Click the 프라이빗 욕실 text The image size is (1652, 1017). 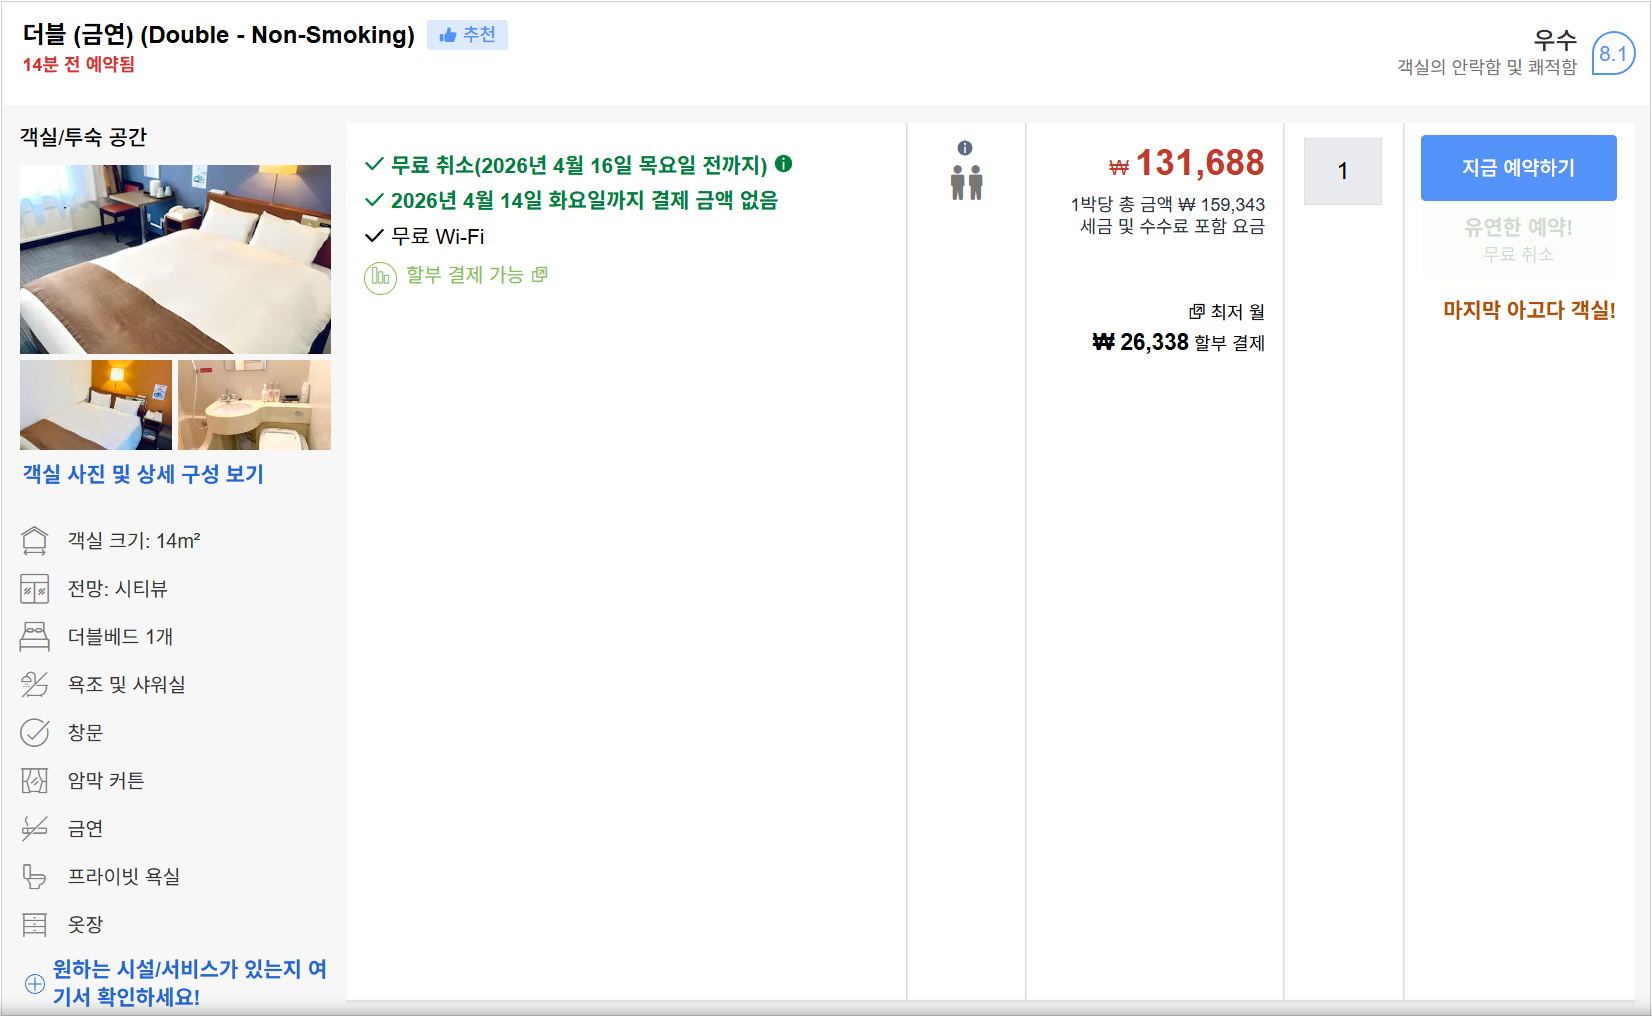(124, 877)
